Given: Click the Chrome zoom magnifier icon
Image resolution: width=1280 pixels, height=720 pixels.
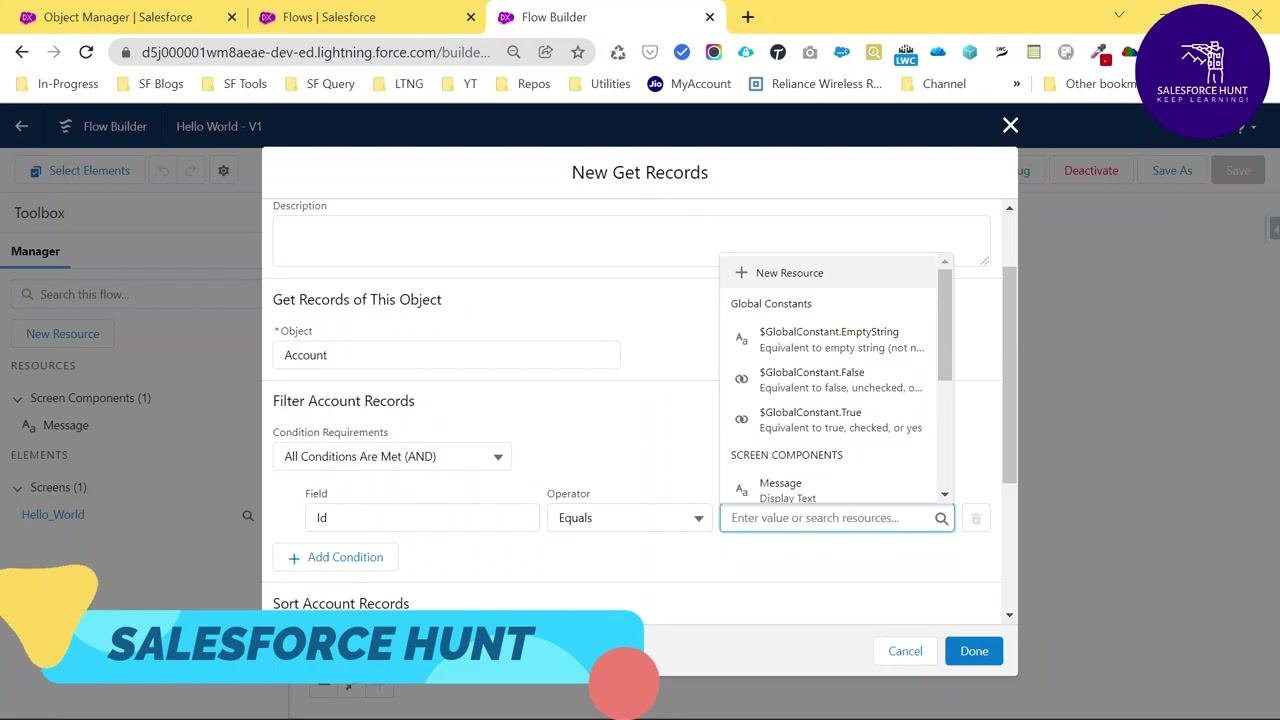Looking at the screenshot, I should (514, 52).
